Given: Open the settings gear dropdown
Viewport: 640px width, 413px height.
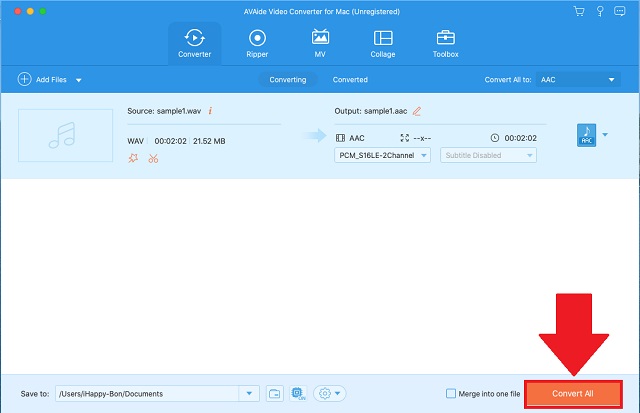Looking at the screenshot, I should (330, 393).
